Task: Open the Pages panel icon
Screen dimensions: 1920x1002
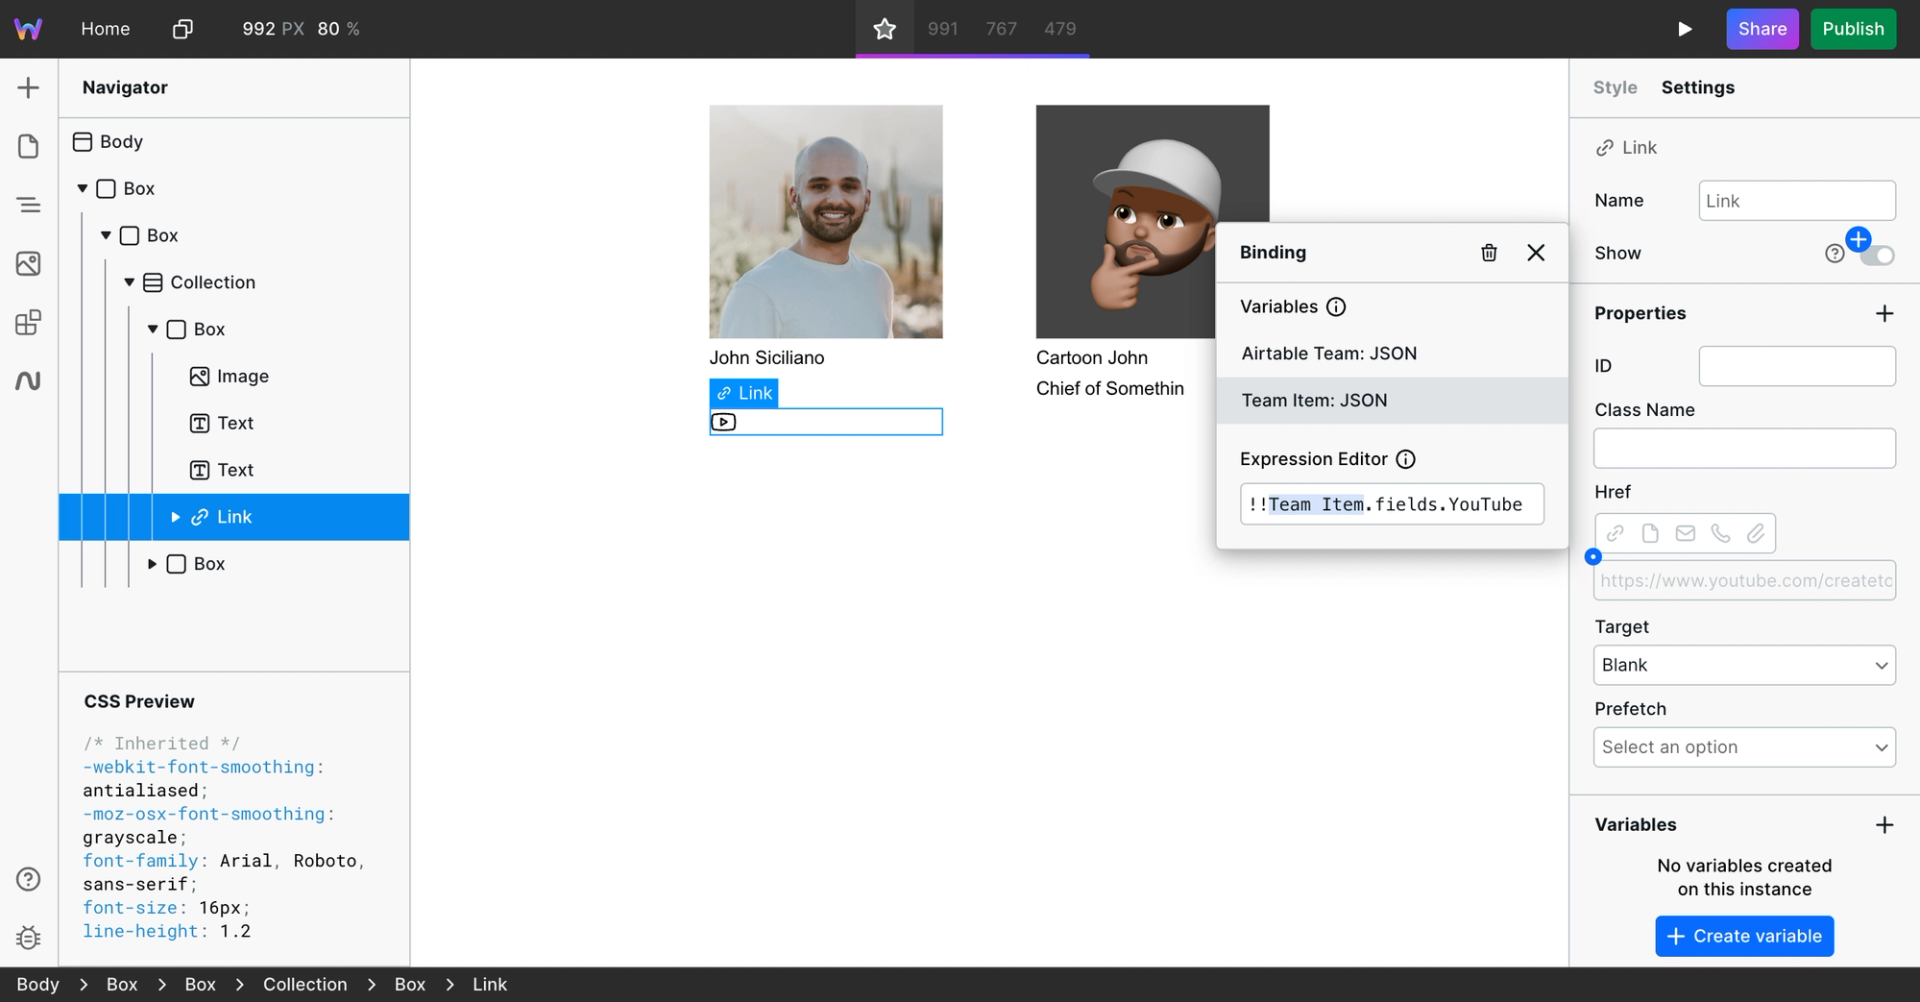Action: [28, 146]
